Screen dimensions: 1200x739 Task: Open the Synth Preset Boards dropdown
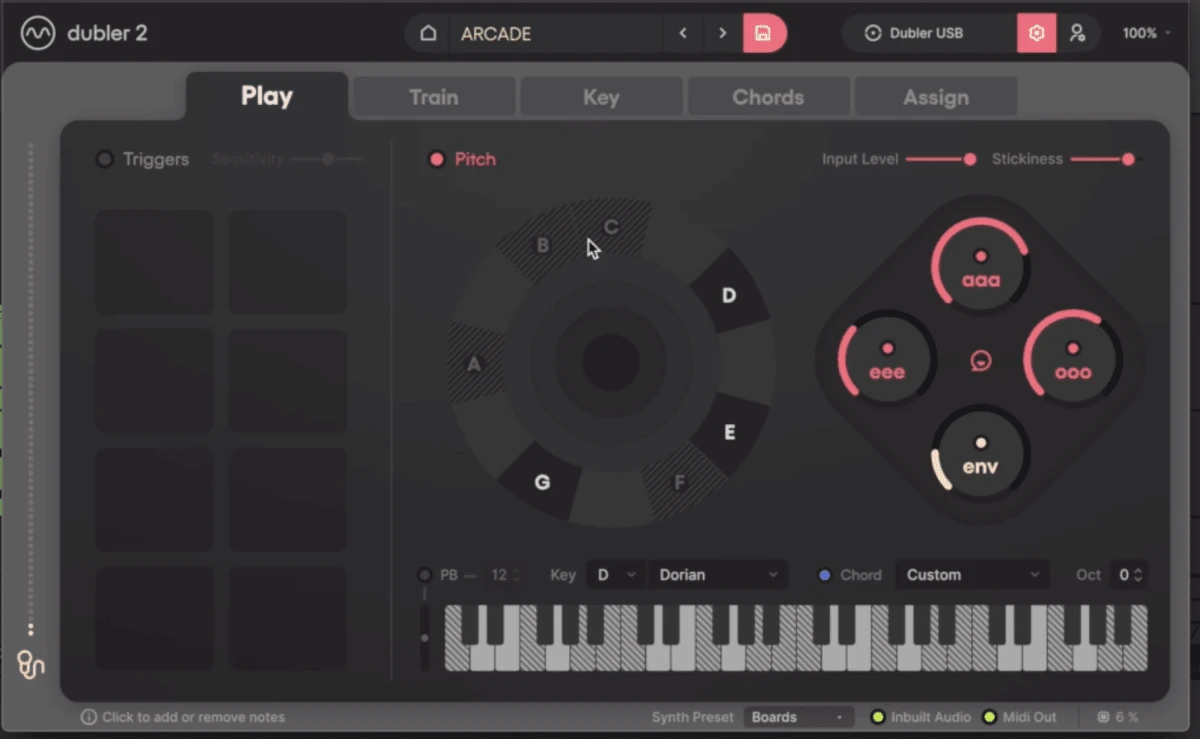coord(799,717)
